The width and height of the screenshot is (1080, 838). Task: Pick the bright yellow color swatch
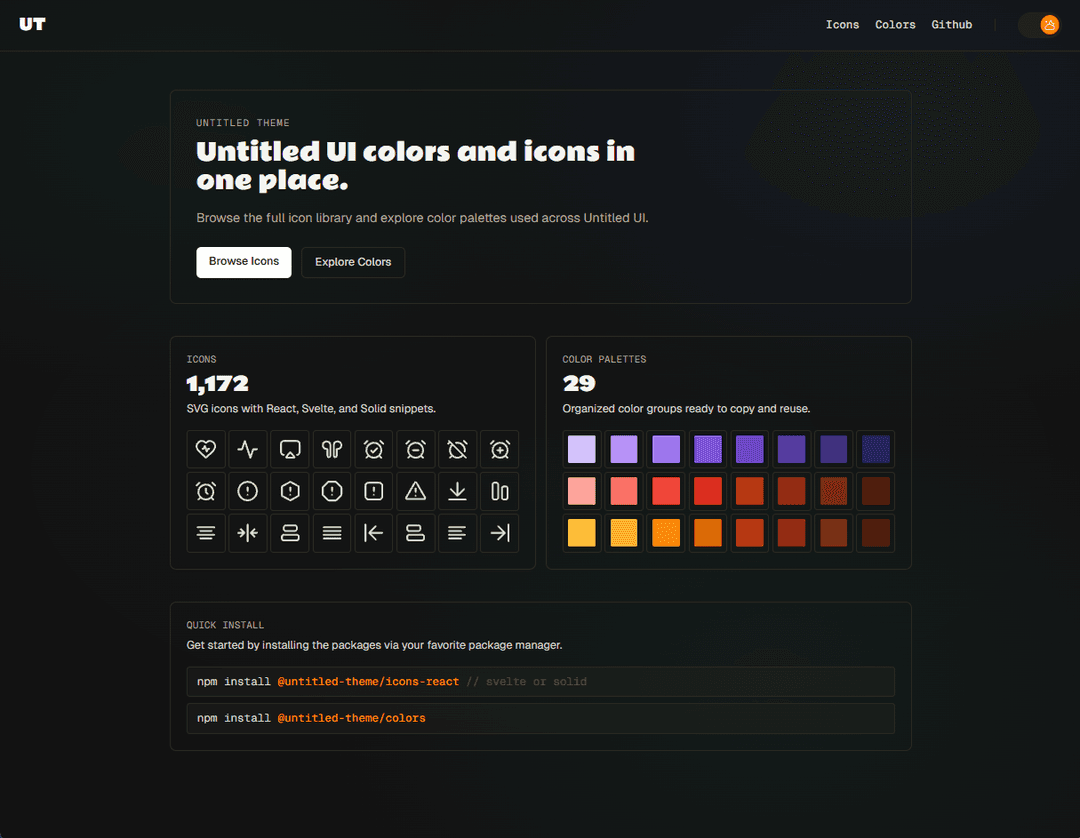pyautogui.click(x=581, y=533)
